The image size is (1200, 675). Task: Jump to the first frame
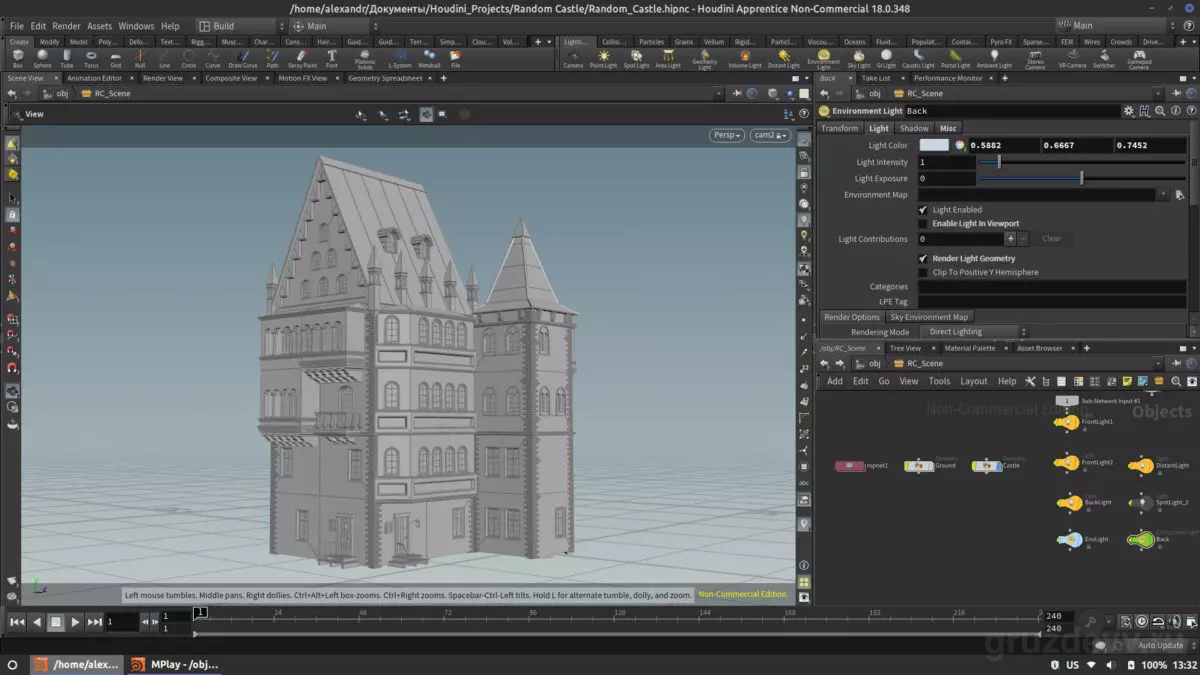pyautogui.click(x=17, y=622)
